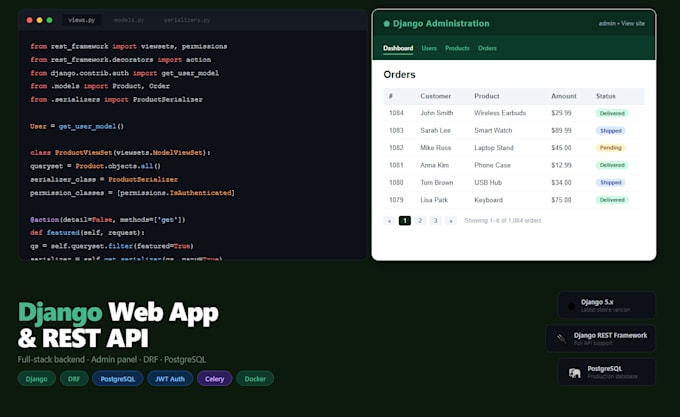Click the purple Celery tag pill
Viewport: 680px width, 417px height.
click(x=214, y=379)
